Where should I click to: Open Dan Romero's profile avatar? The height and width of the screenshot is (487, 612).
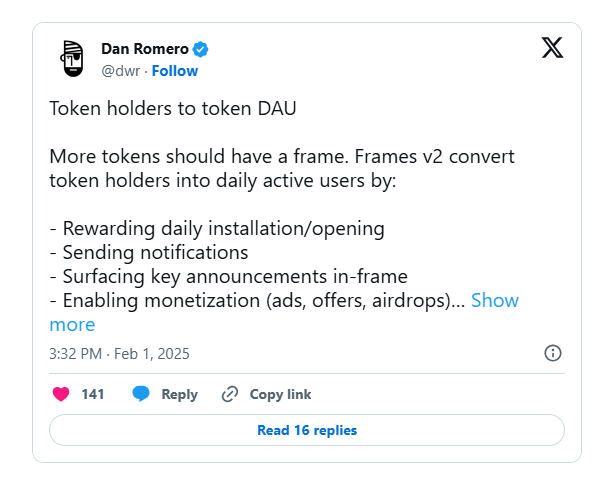click(x=70, y=60)
